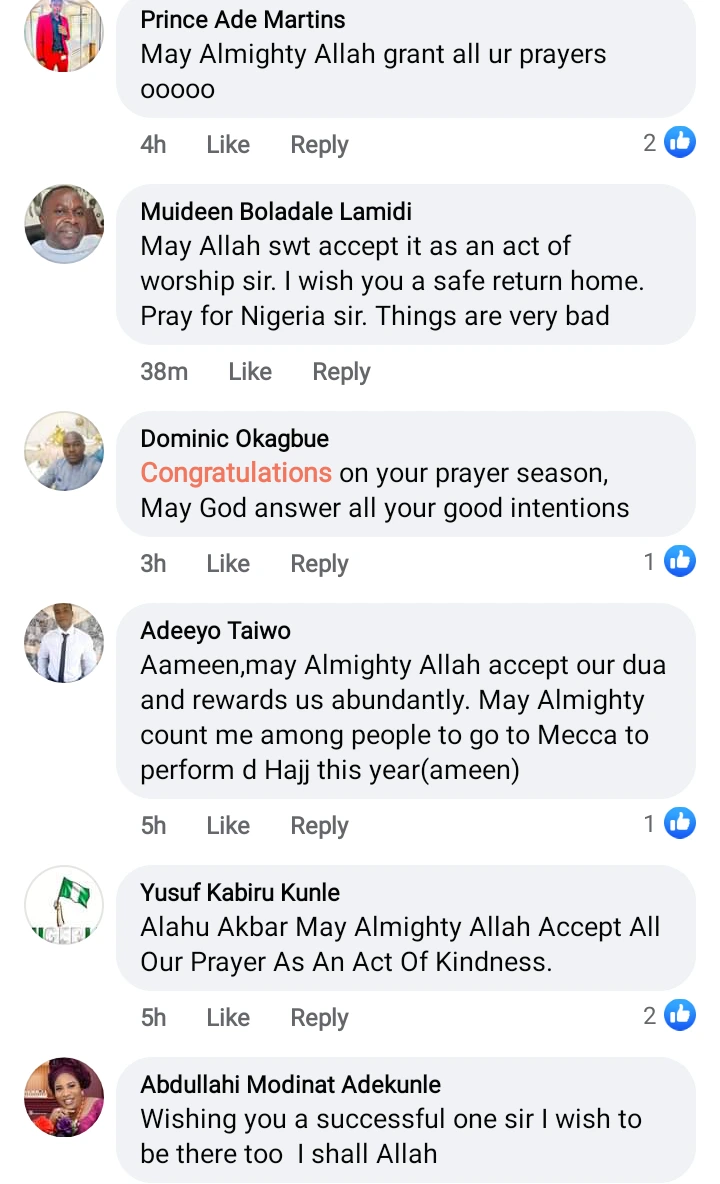Like Prince Ade Martins' comment
Image resolution: width=720 pixels, height=1184 pixels.
(228, 145)
